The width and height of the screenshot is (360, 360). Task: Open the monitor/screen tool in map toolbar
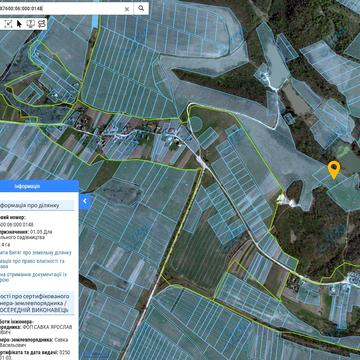click(x=30, y=24)
